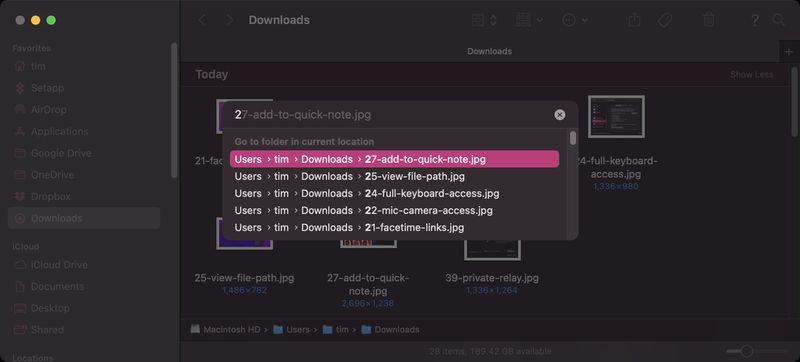The image size is (800, 362).
Task: Go back with the left chevron
Action: (x=202, y=20)
